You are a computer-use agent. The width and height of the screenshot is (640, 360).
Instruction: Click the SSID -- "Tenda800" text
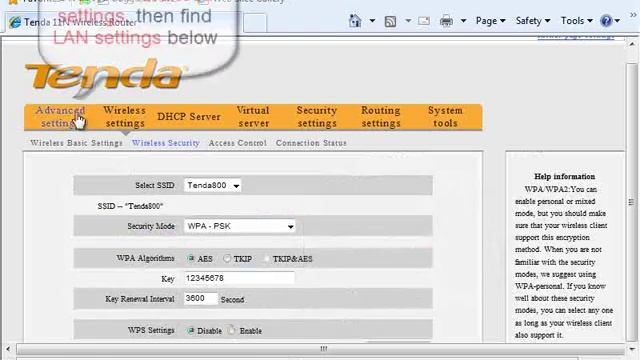point(130,206)
